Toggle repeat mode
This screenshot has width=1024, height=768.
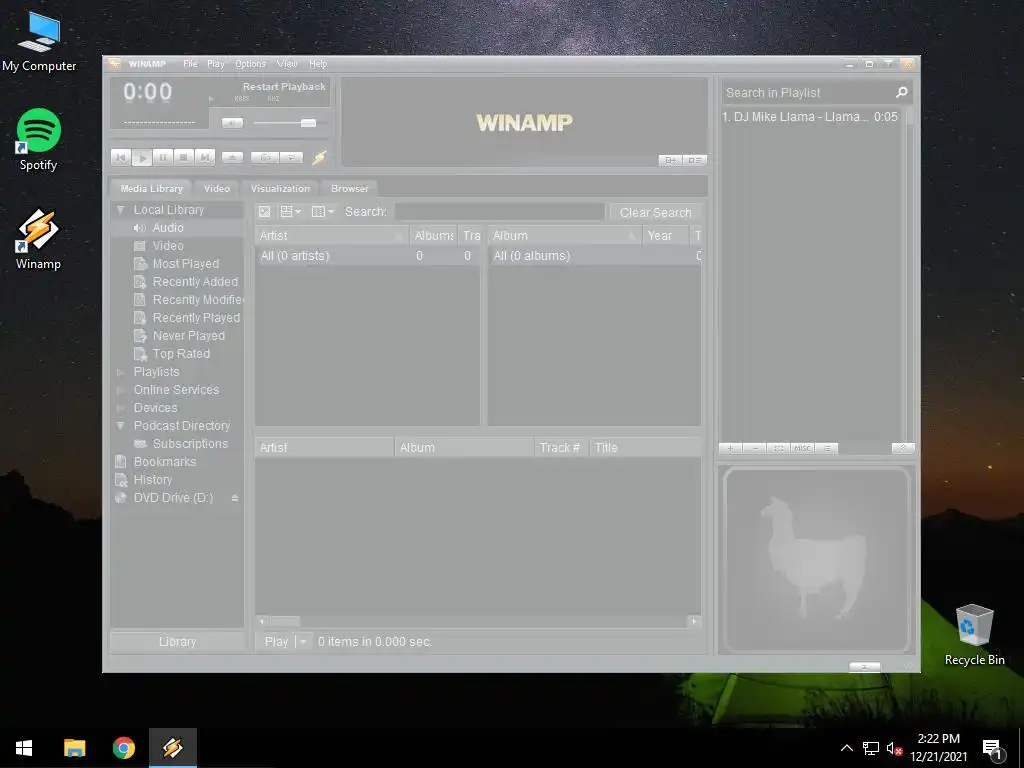pos(291,157)
